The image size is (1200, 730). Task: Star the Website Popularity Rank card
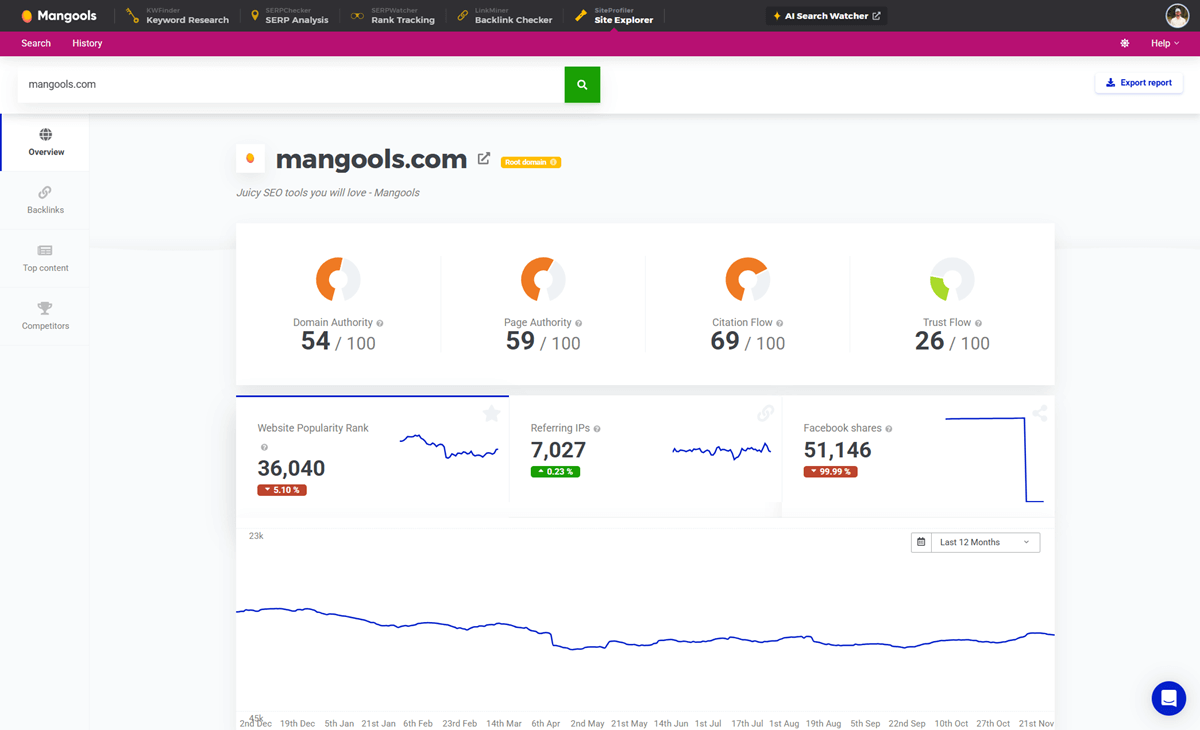click(x=491, y=413)
